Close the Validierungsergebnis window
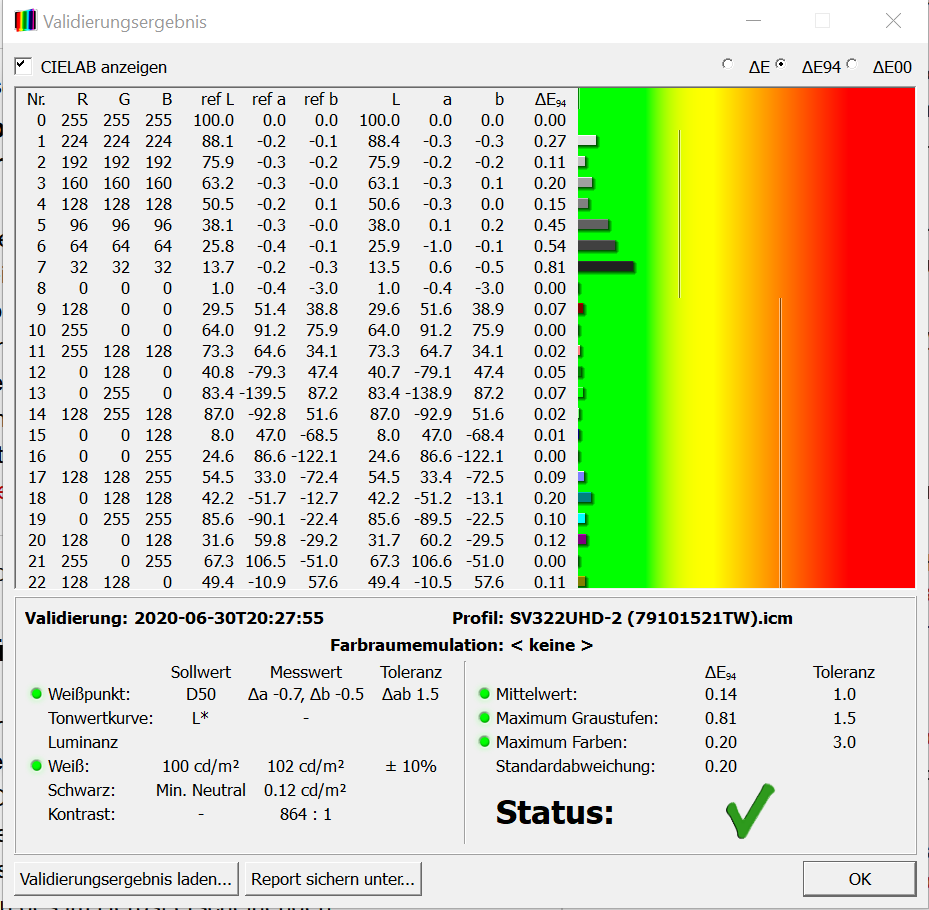Viewport: 929px width, 910px height. 893,21
